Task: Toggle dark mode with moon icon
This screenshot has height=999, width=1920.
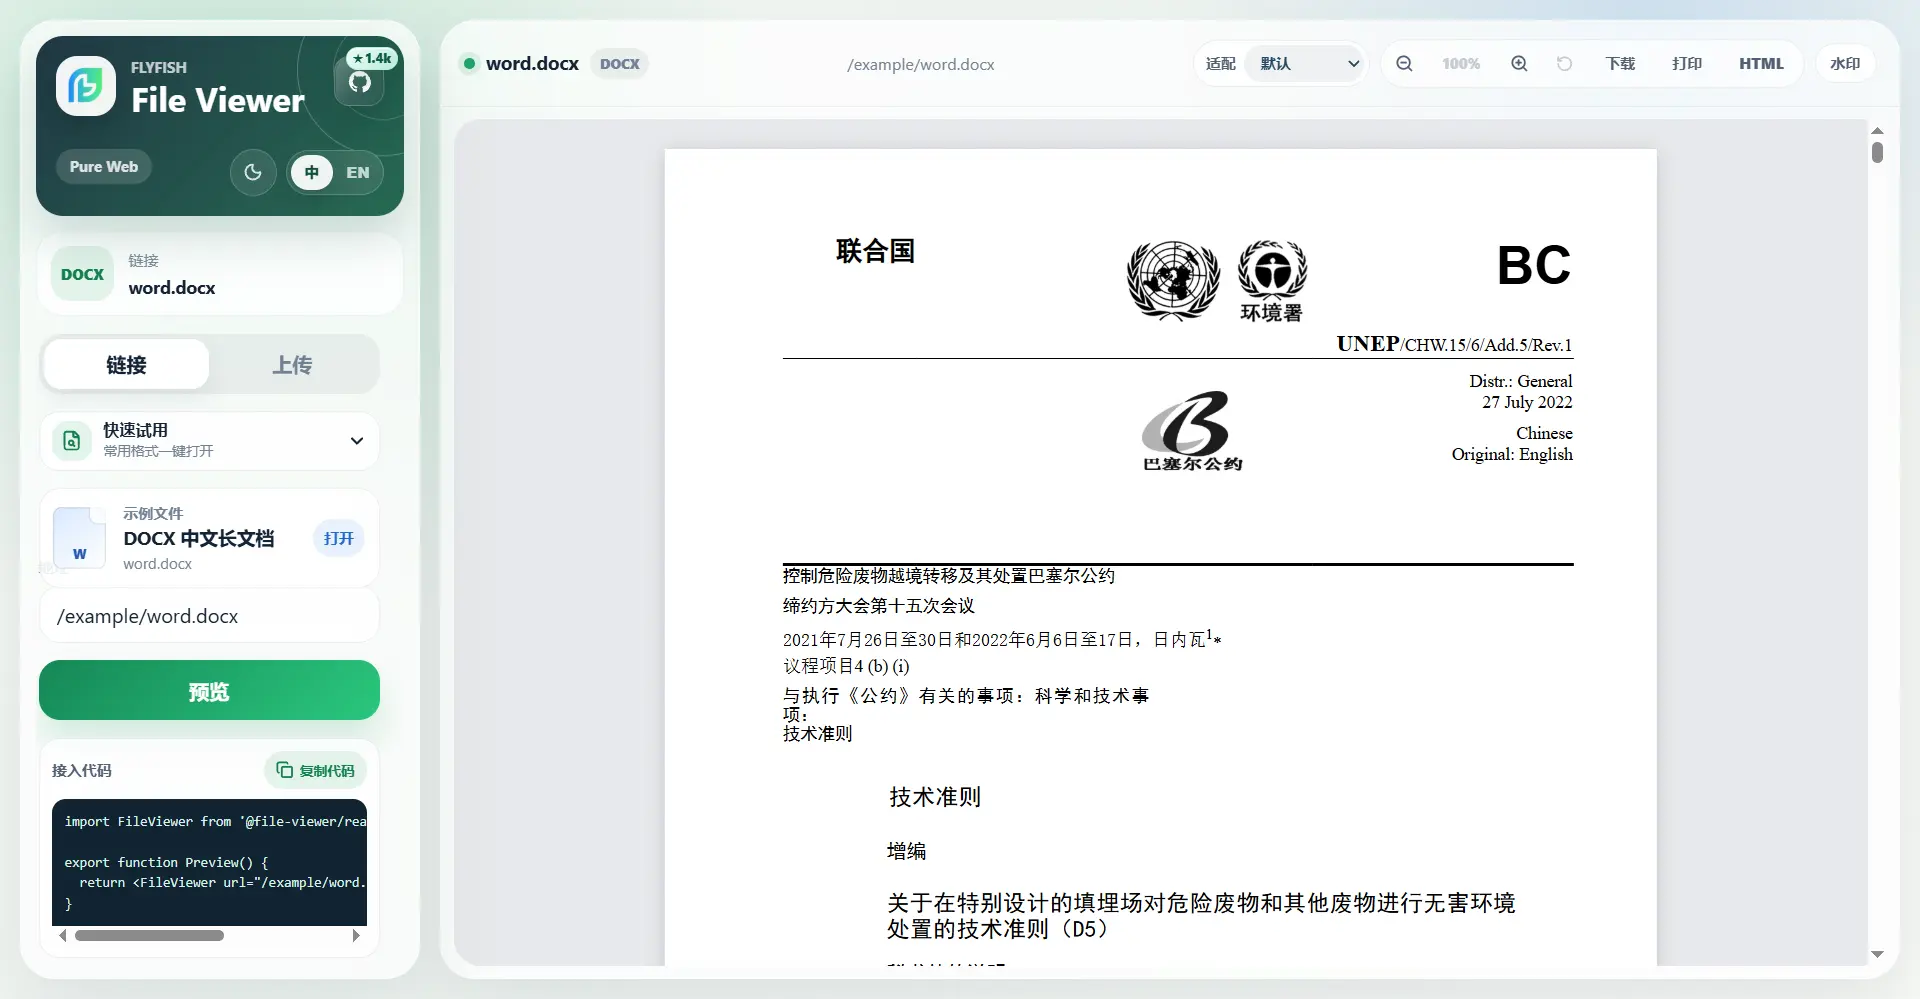Action: pyautogui.click(x=253, y=172)
